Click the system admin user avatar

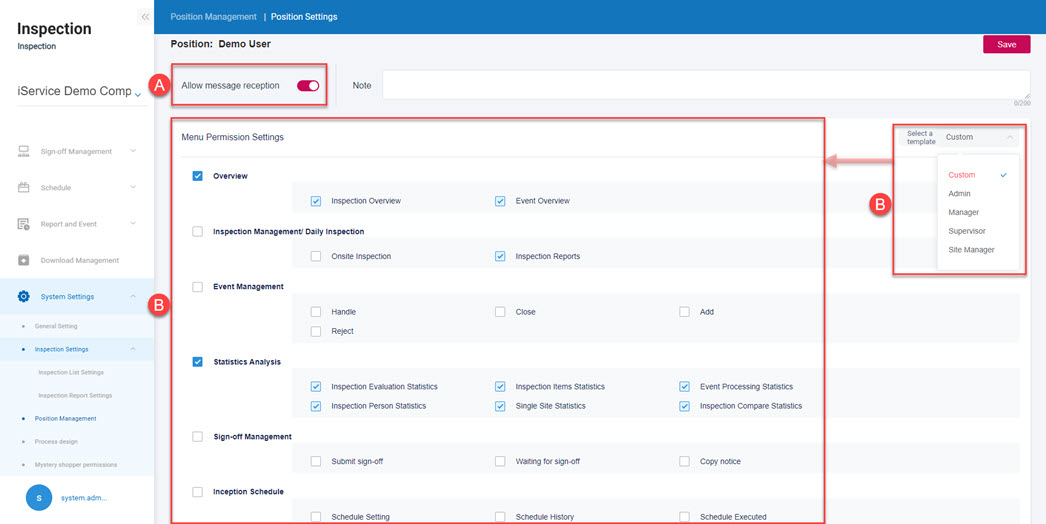39,497
